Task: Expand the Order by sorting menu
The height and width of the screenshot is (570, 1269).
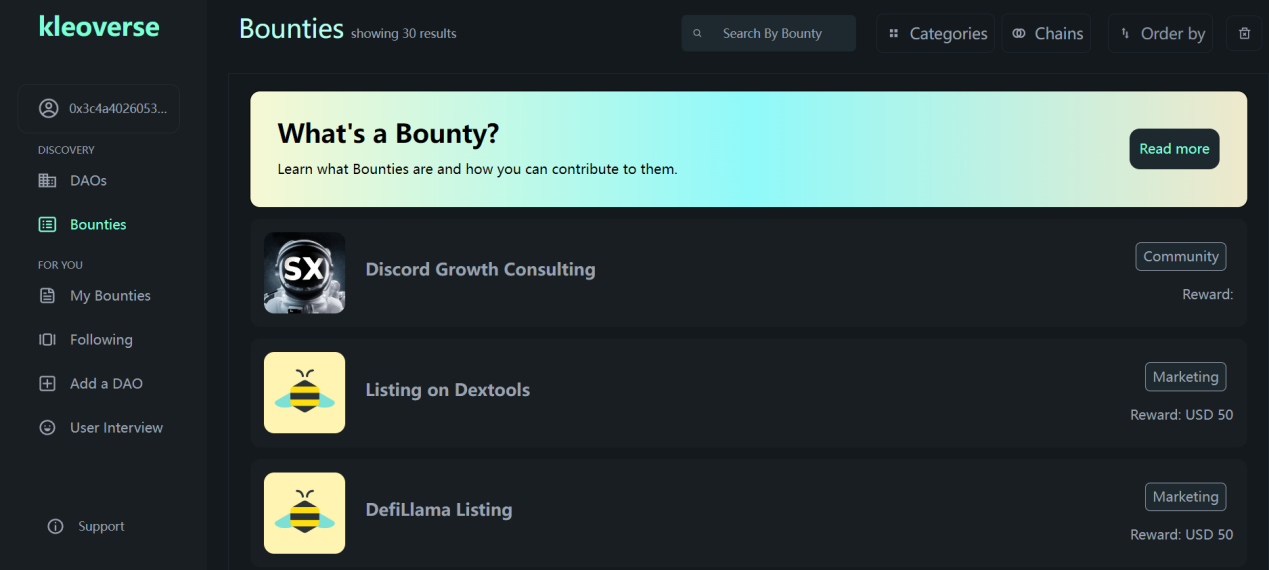Action: [1160, 33]
